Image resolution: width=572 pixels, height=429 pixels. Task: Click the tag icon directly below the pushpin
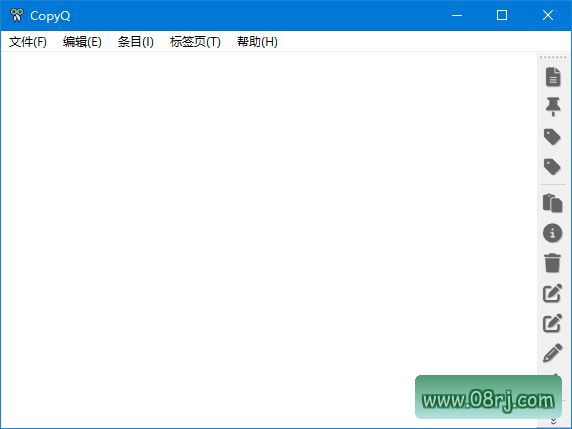(552, 137)
